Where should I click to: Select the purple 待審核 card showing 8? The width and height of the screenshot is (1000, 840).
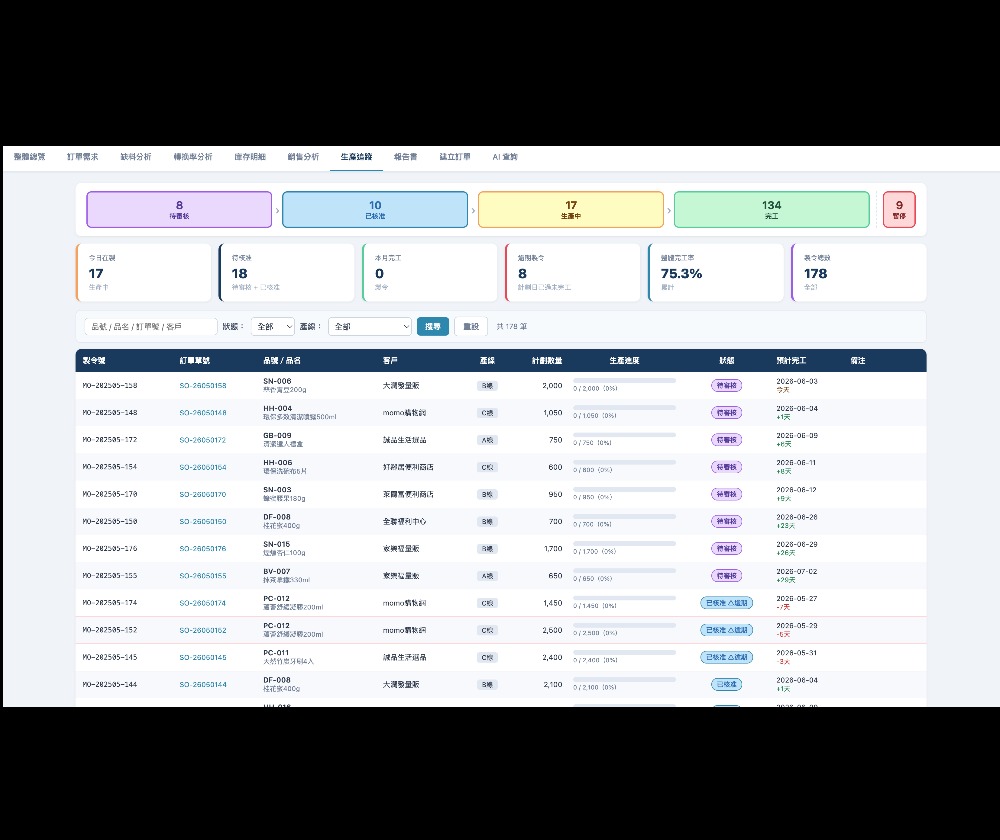point(179,209)
